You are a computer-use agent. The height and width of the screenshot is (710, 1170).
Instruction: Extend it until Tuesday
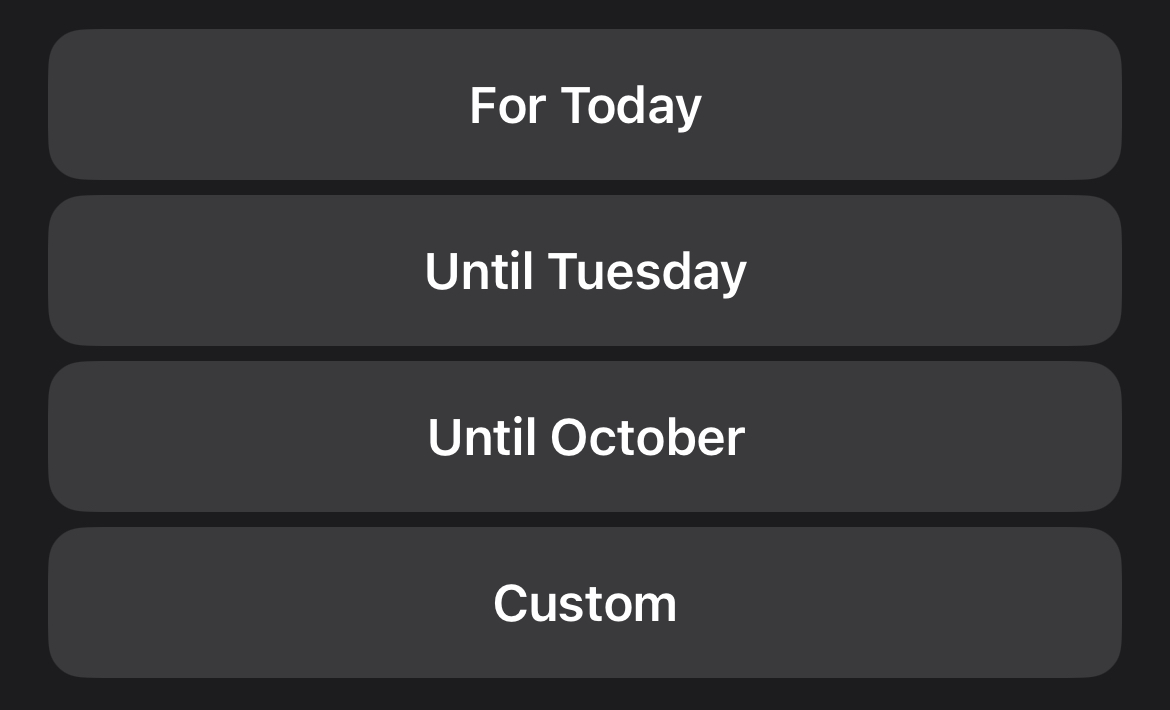[x=585, y=271]
